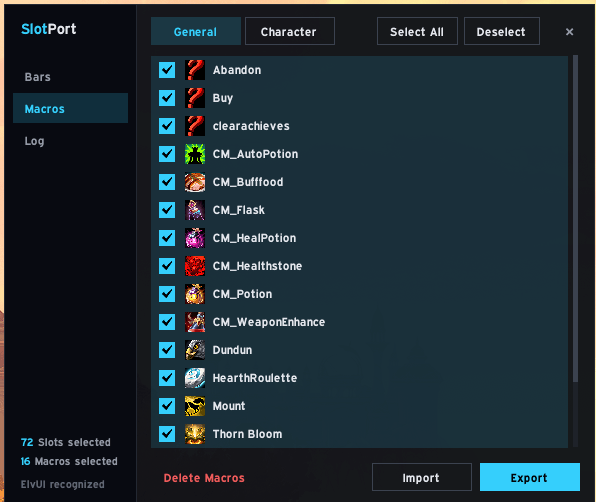Click the 'ElvUI recognized' status text

click(62, 484)
